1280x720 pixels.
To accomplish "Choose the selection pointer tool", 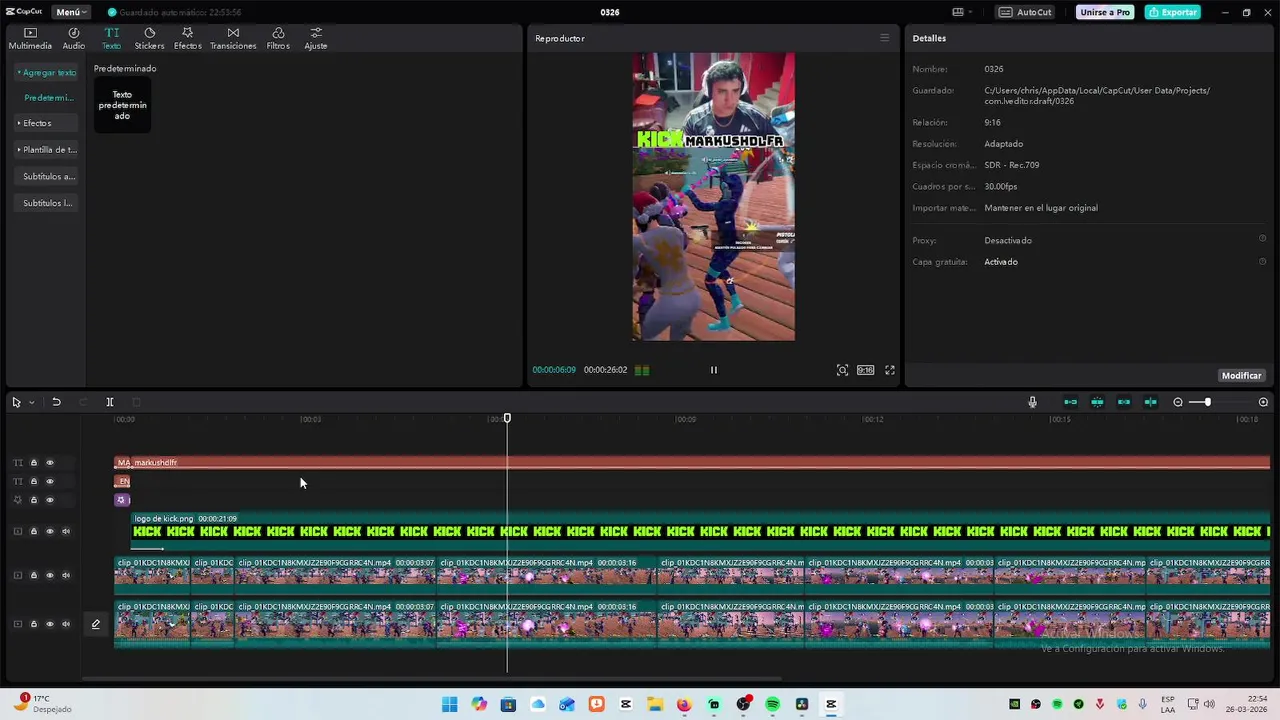I will click(16, 402).
